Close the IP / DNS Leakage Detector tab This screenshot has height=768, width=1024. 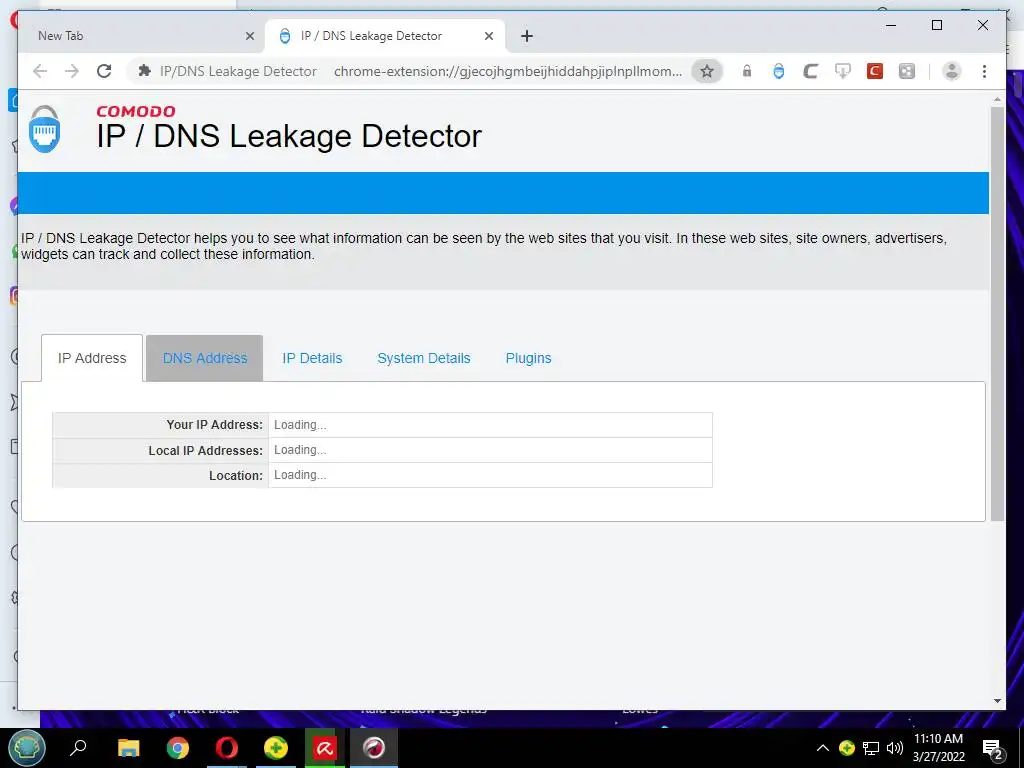click(x=488, y=36)
